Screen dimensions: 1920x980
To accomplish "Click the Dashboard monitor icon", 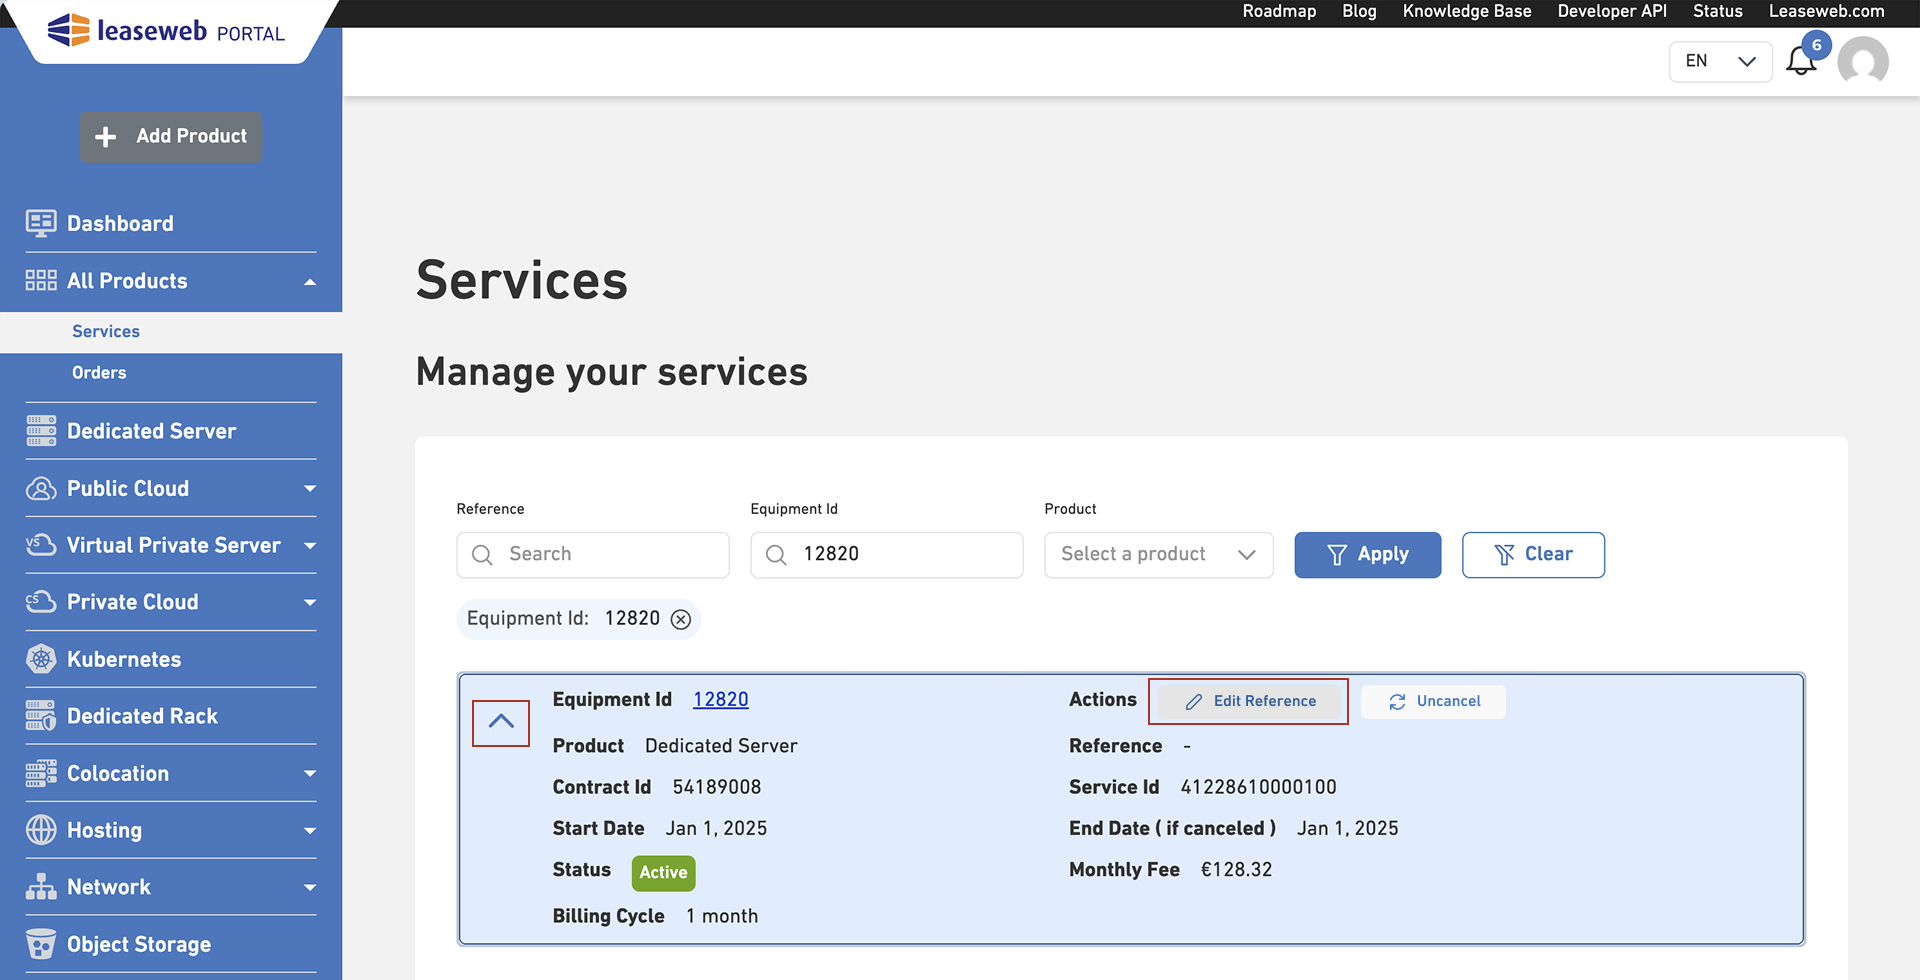I will point(41,223).
